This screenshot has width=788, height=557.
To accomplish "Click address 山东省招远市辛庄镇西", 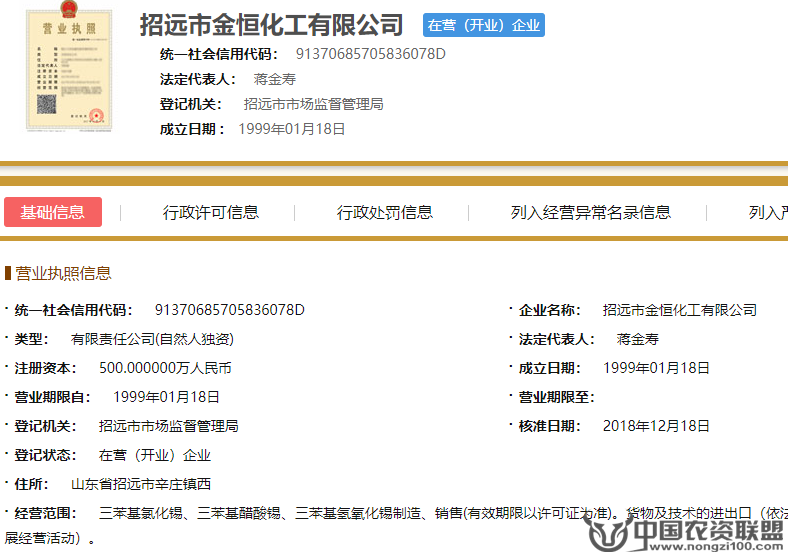I will [141, 484].
